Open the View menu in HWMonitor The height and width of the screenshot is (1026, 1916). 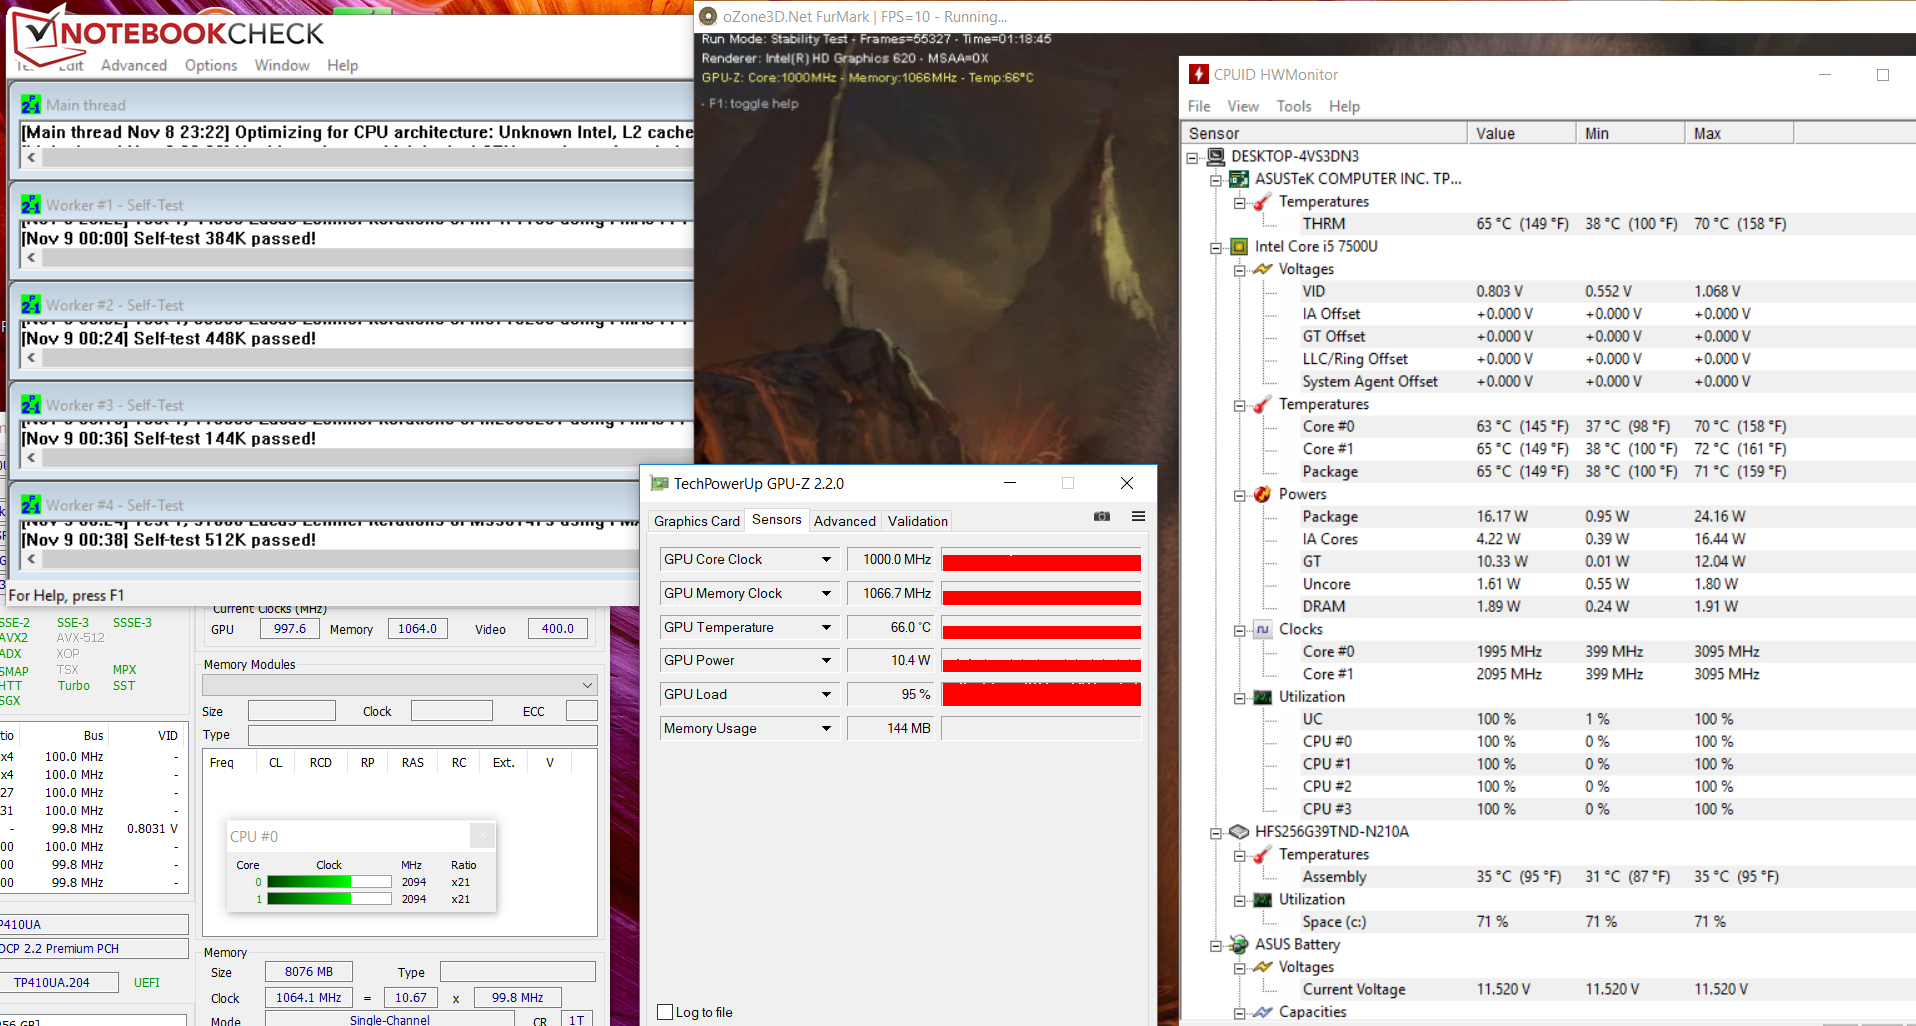tap(1243, 106)
